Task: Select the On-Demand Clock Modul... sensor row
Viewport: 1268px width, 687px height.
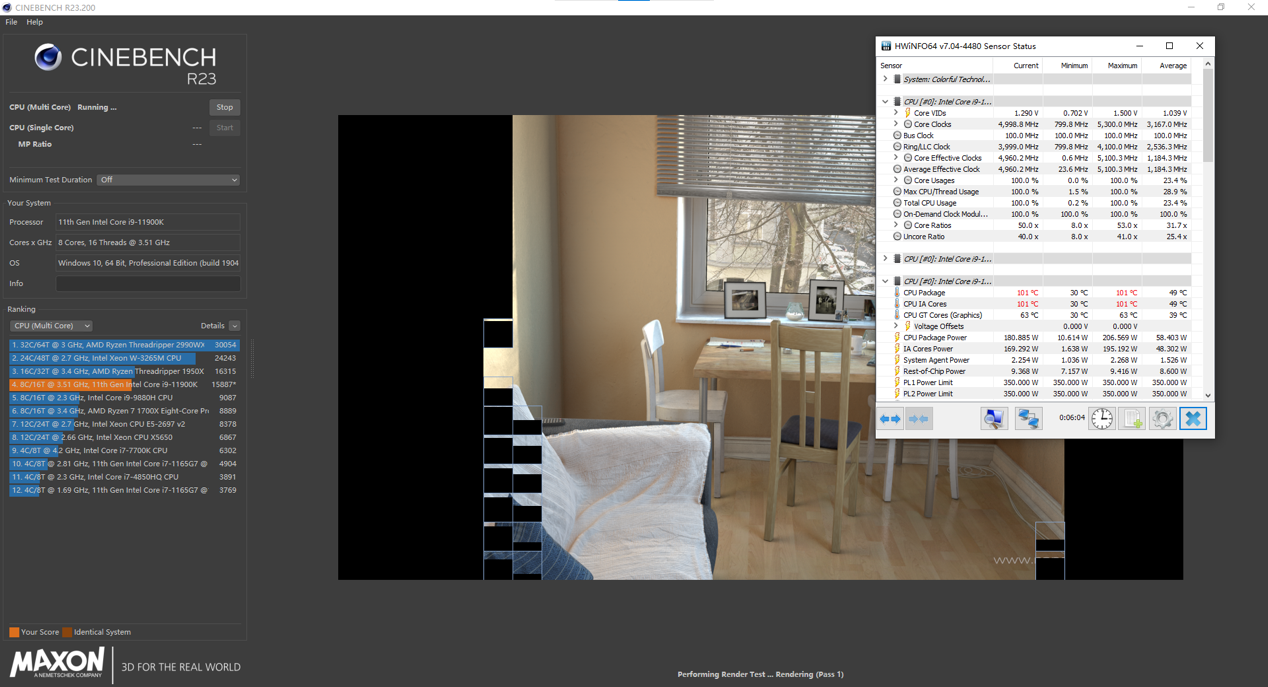Action: tap(1034, 214)
